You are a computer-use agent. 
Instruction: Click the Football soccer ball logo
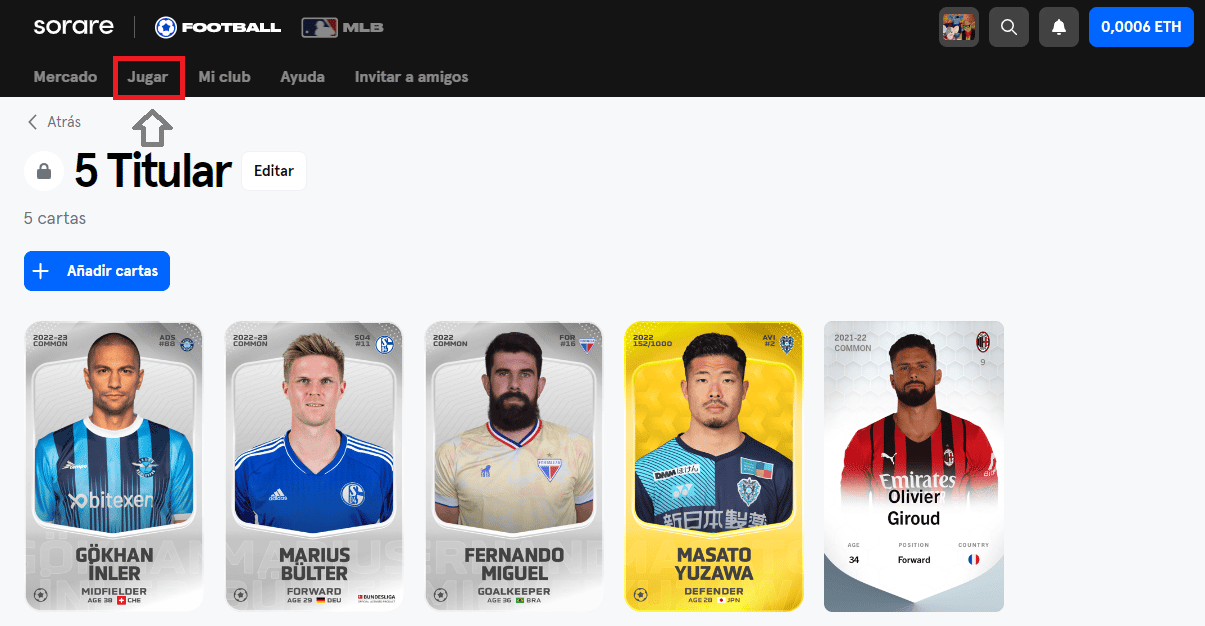(x=166, y=27)
